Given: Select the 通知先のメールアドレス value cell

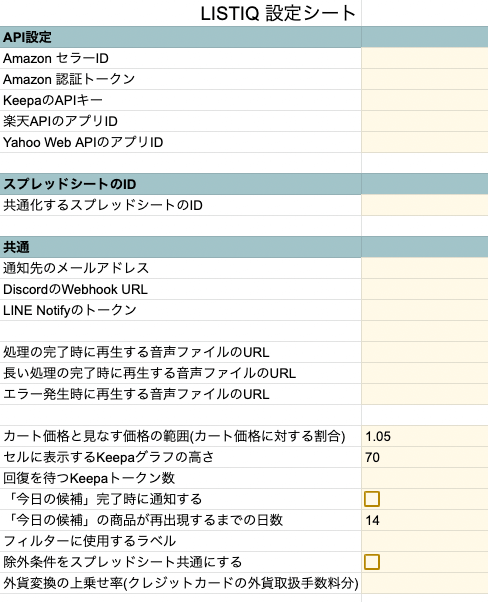Looking at the screenshot, I should (x=425, y=268).
